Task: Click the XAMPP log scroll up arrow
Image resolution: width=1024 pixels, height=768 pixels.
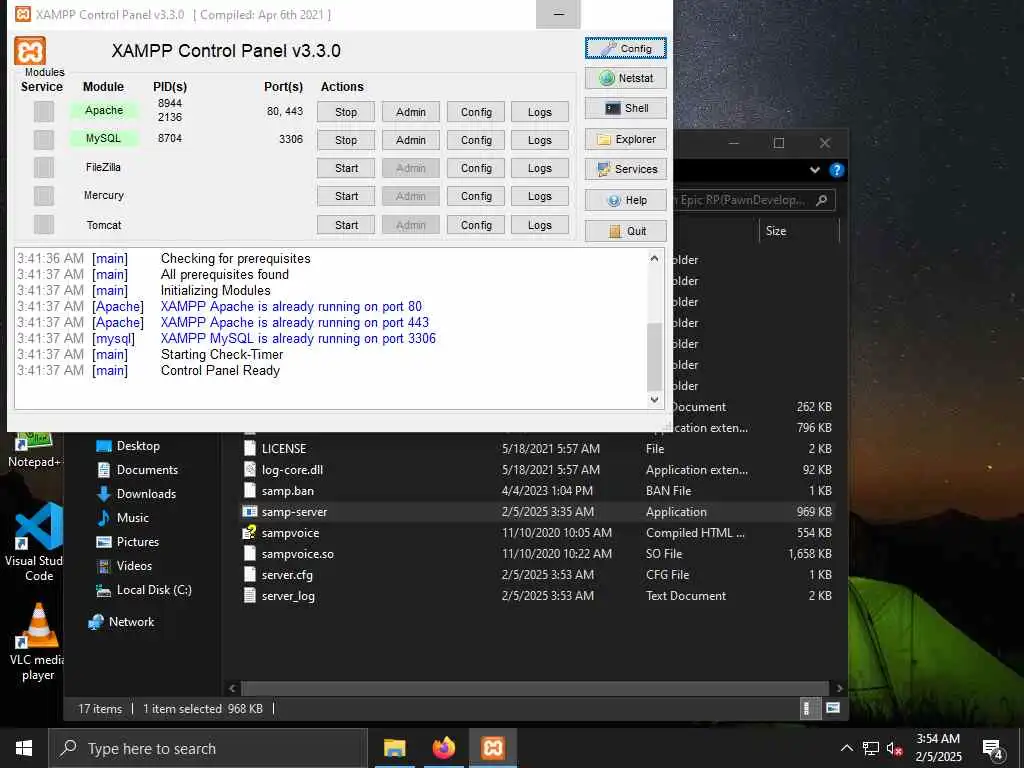Action: tap(654, 259)
